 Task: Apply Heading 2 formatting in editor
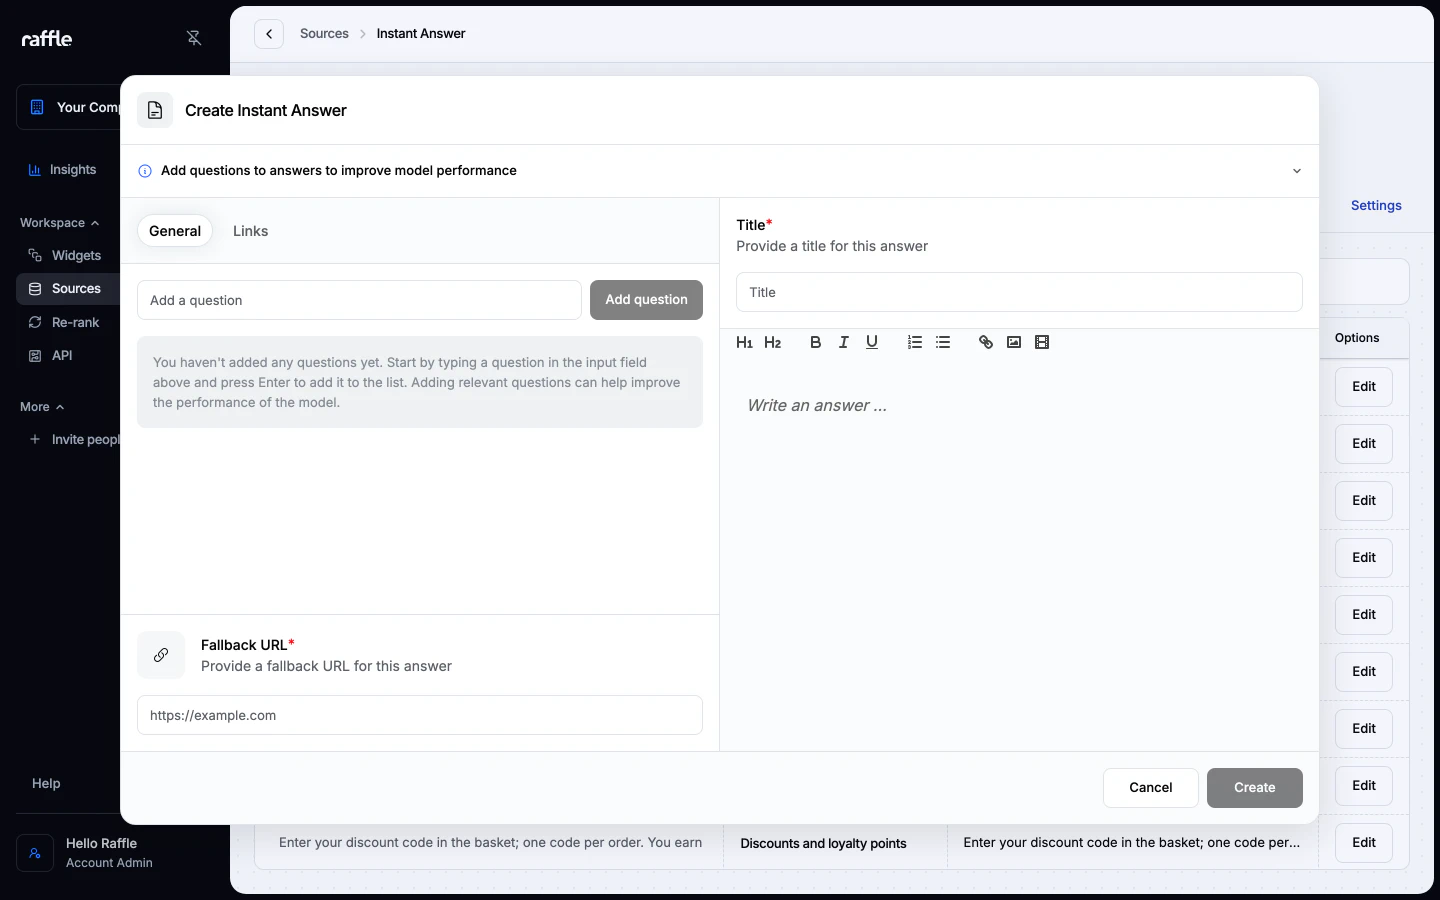tap(772, 342)
